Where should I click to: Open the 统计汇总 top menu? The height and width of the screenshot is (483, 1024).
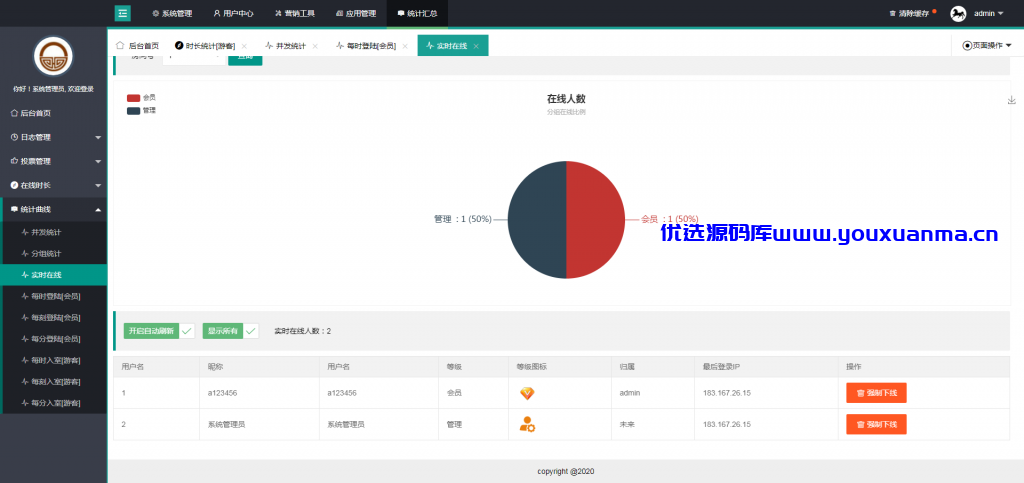point(417,13)
